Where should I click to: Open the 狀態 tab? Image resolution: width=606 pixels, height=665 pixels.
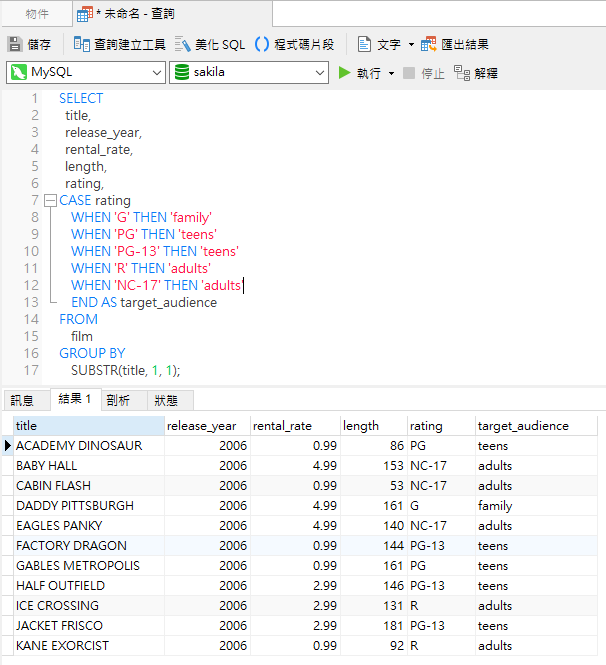166,400
